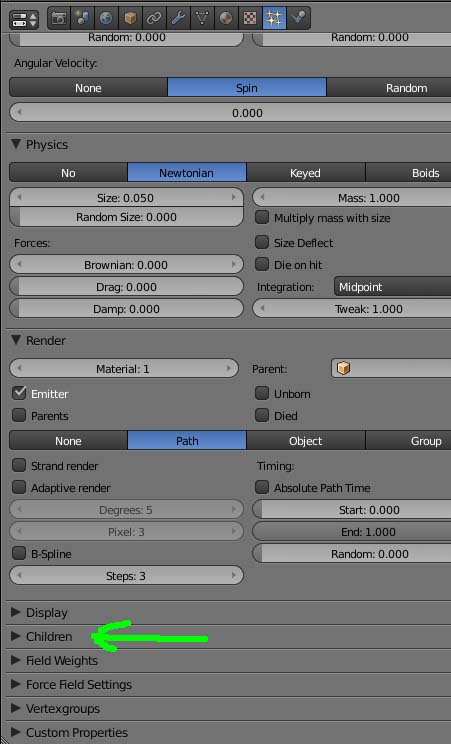
Task: Click the Damp: 0.000 slider
Action: pyautogui.click(x=126, y=309)
